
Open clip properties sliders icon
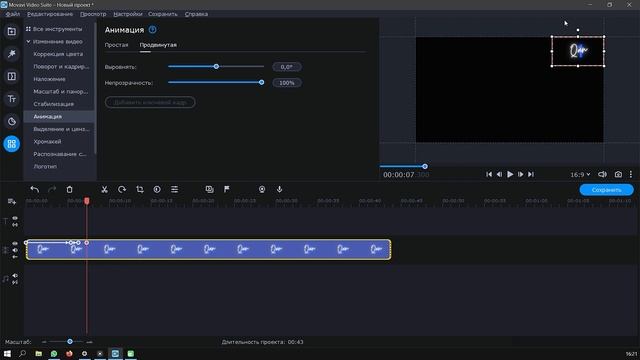174,189
